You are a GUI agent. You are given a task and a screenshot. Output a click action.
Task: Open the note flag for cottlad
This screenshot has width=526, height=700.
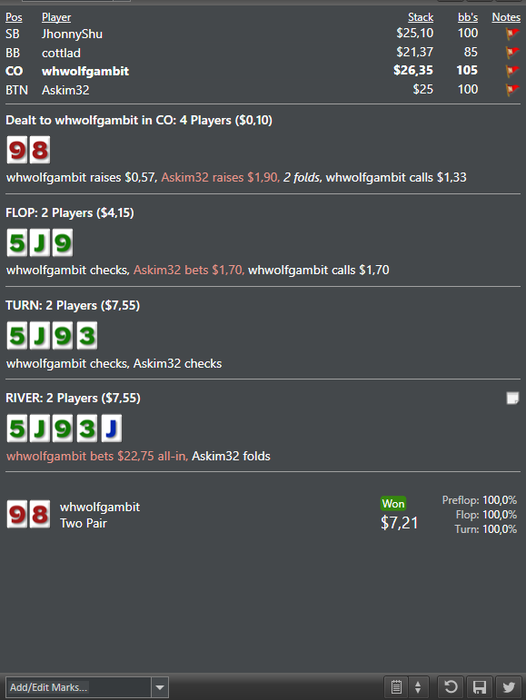point(512,53)
